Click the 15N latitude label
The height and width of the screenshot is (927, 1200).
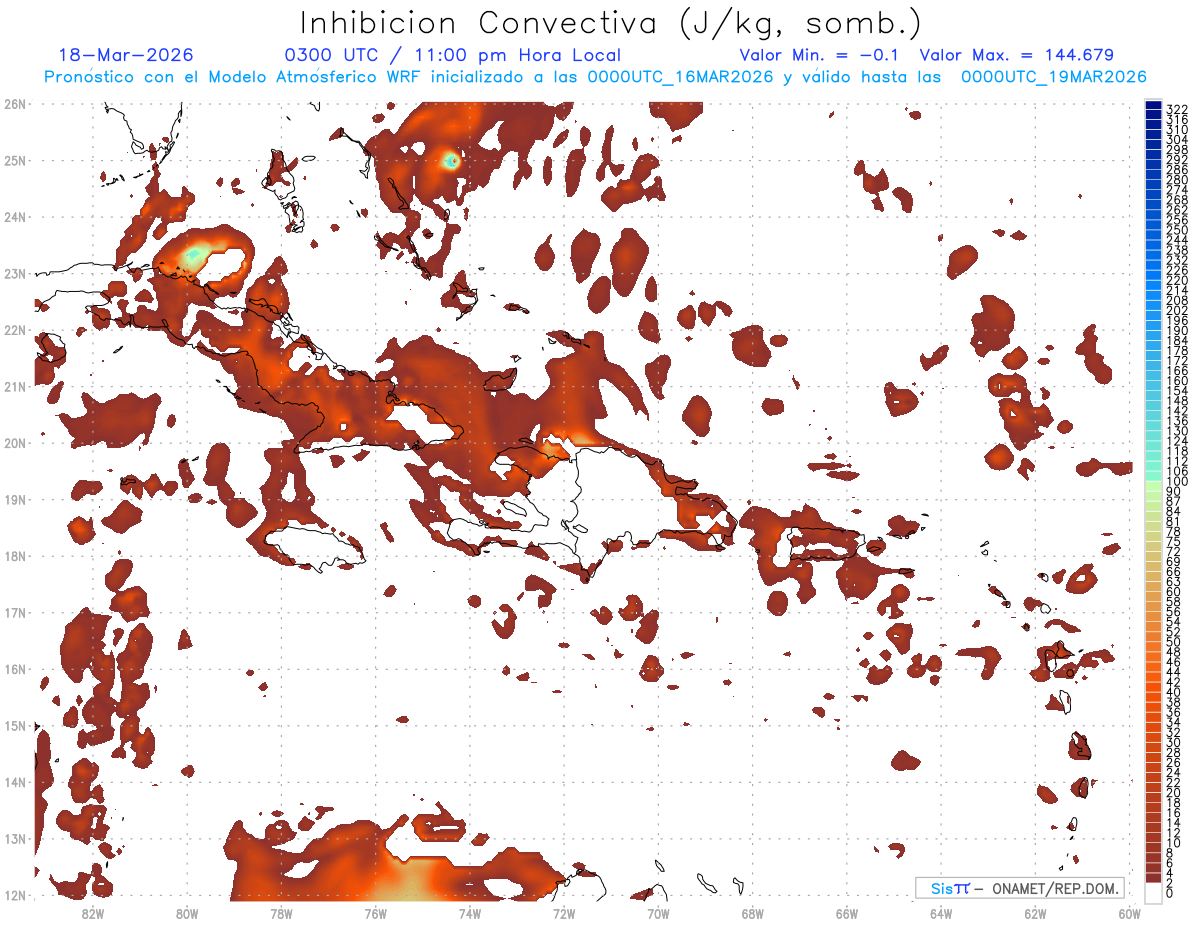(x=14, y=725)
